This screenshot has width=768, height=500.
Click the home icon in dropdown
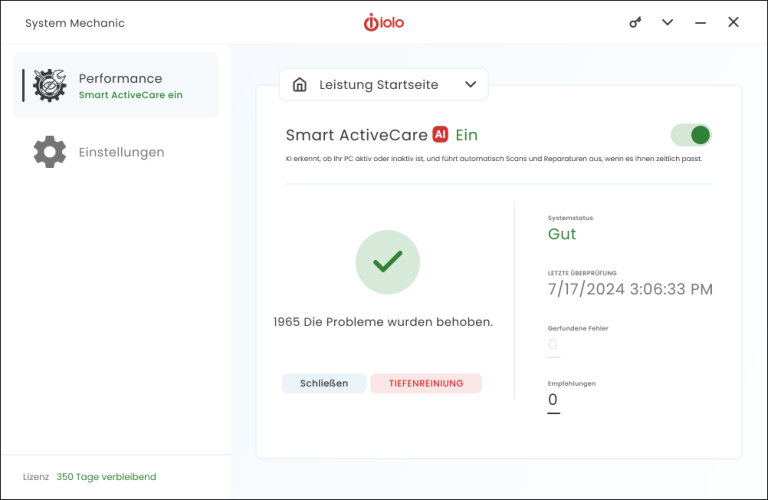click(300, 84)
